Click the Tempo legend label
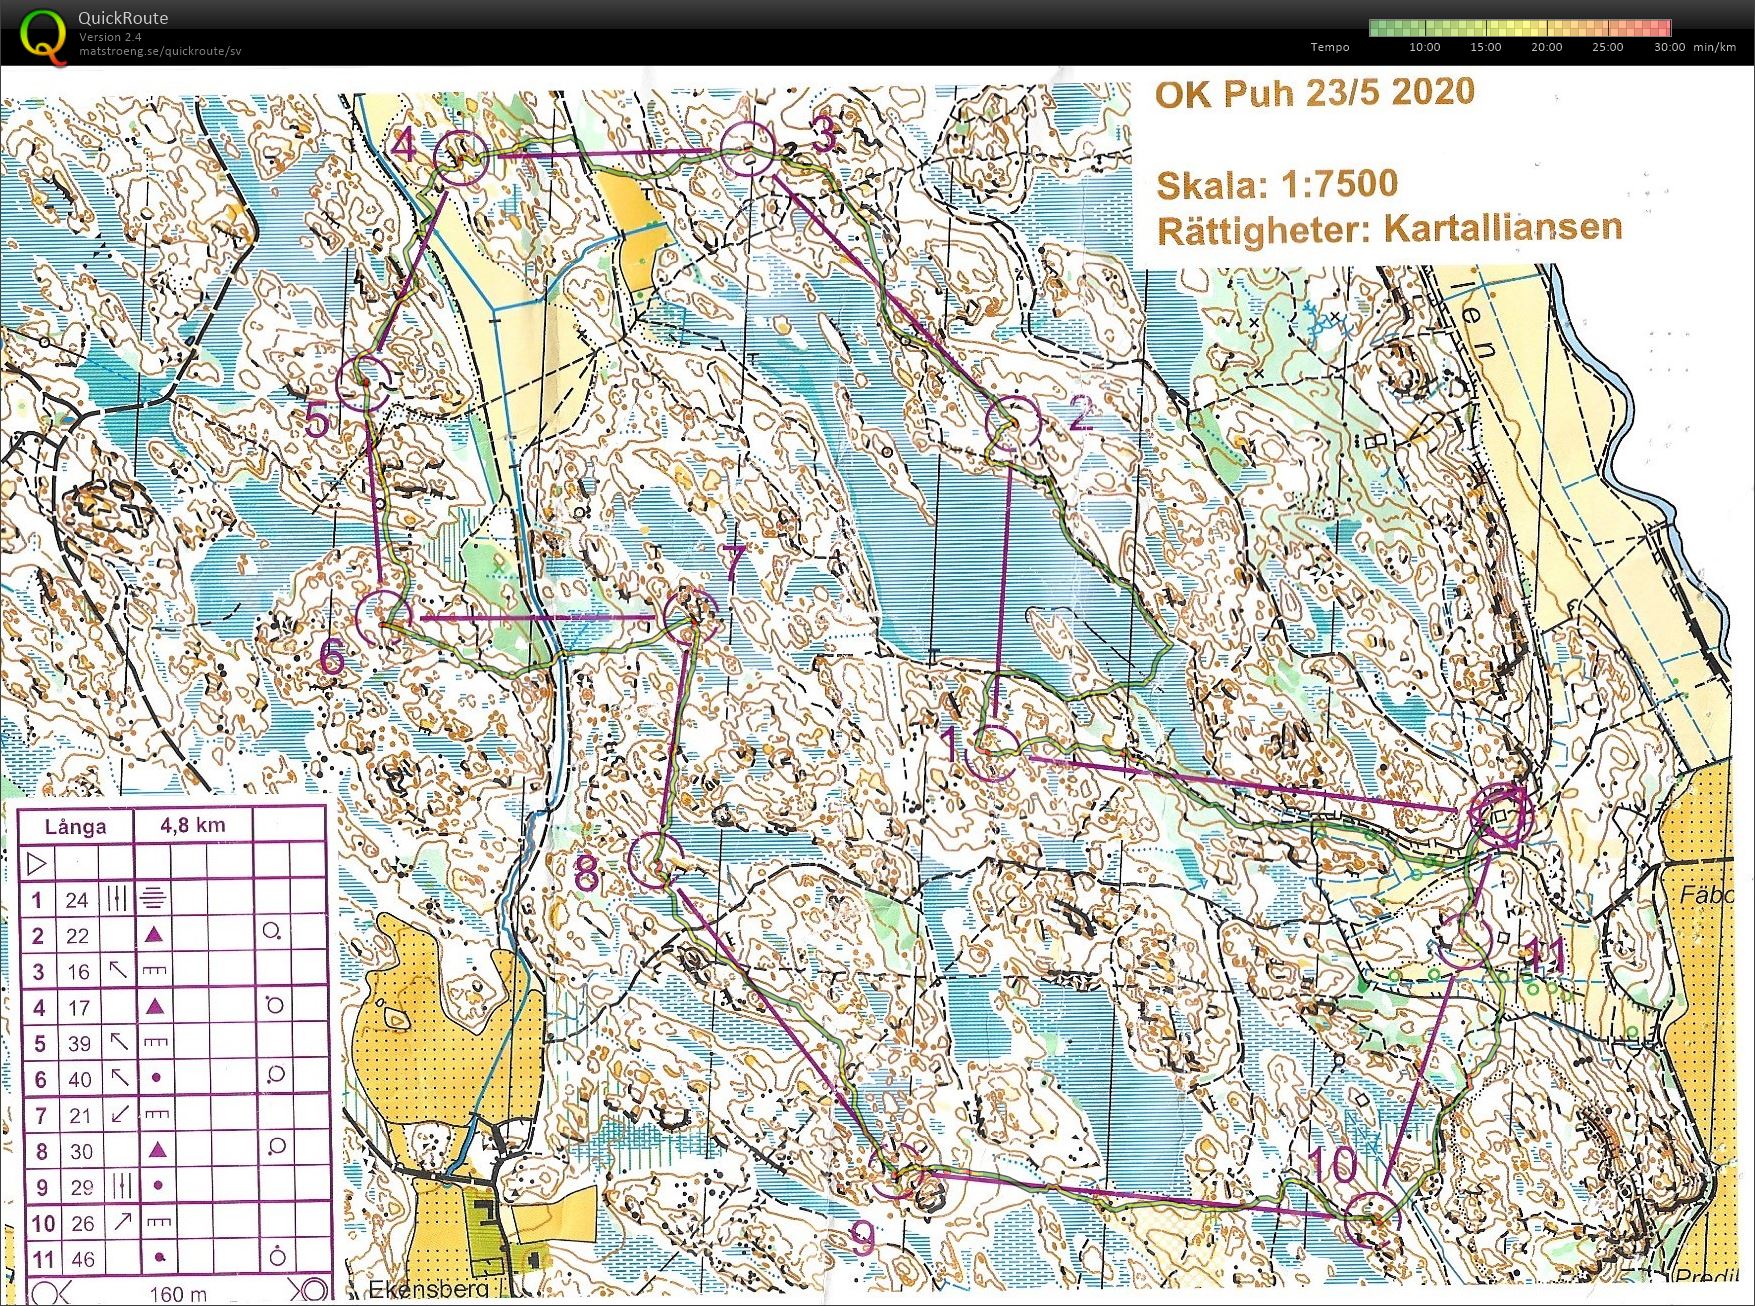This screenshot has height=1306, width=1755. pyautogui.click(x=1329, y=47)
